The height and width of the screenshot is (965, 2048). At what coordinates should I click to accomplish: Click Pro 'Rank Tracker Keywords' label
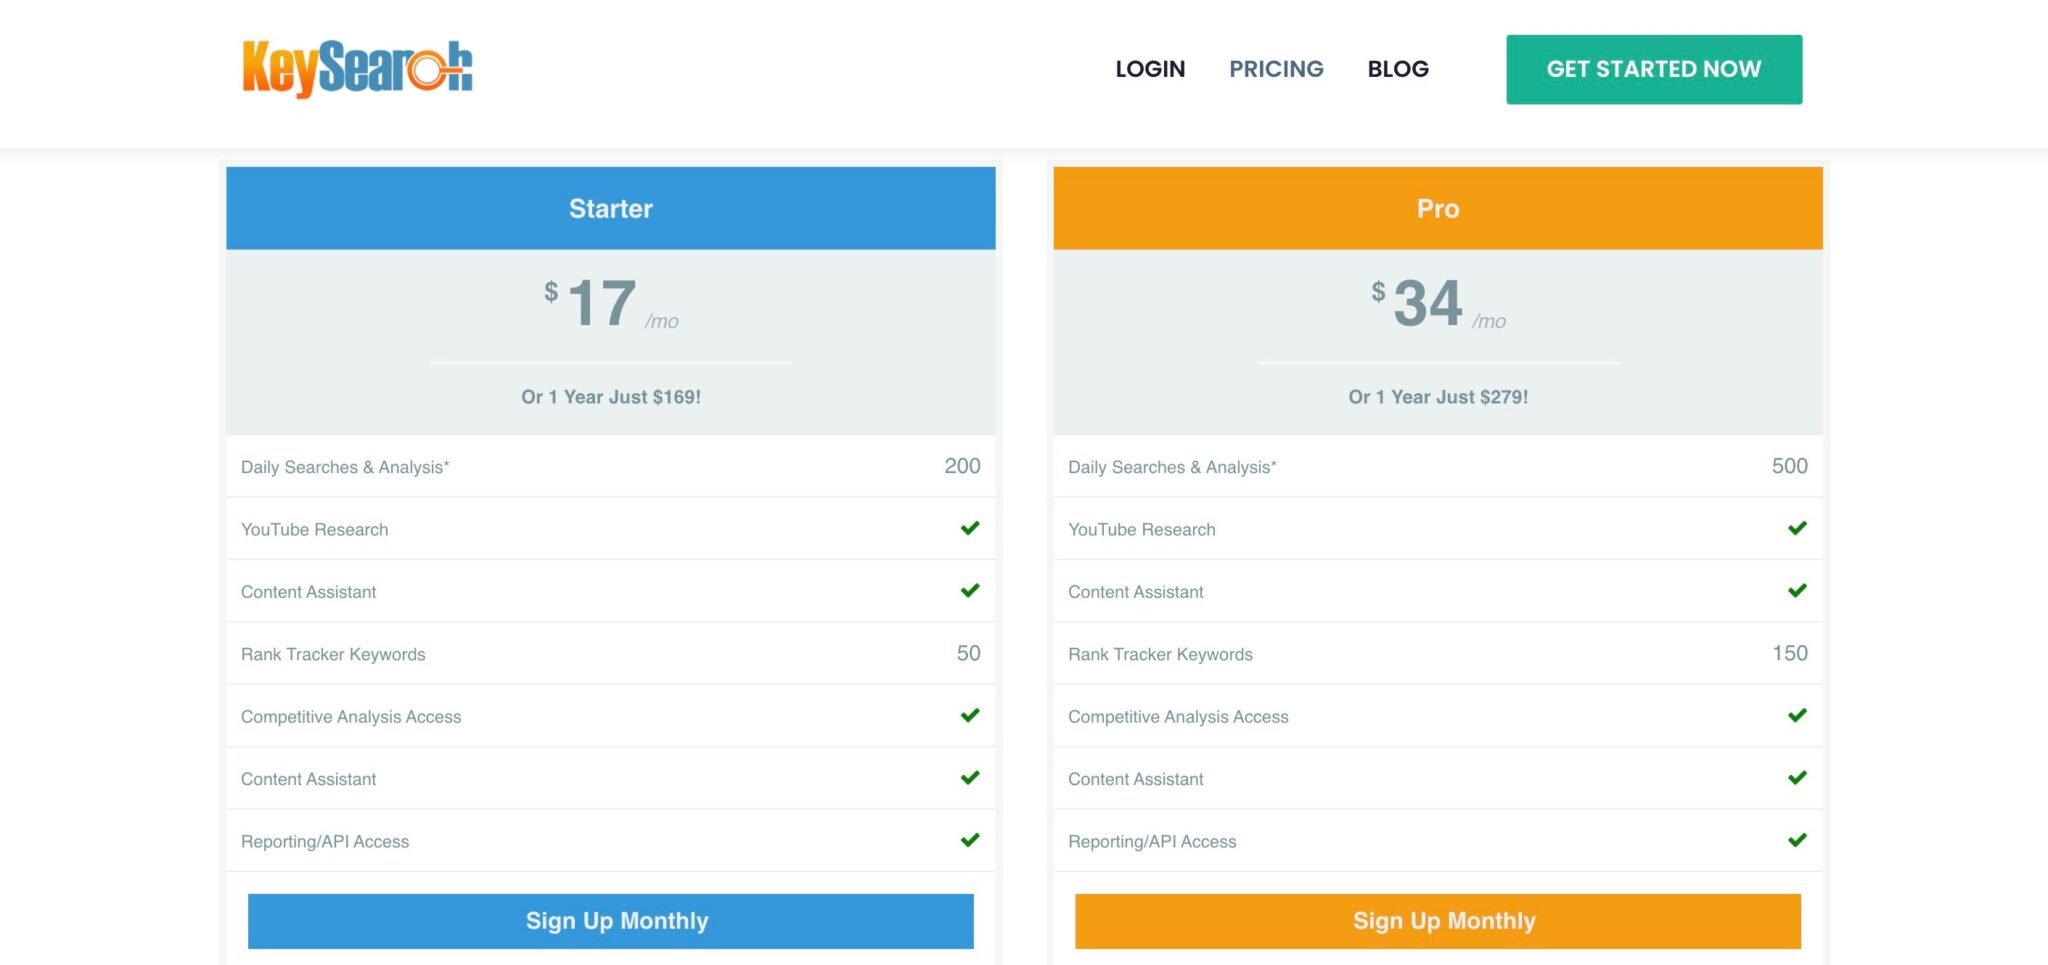tap(1160, 655)
